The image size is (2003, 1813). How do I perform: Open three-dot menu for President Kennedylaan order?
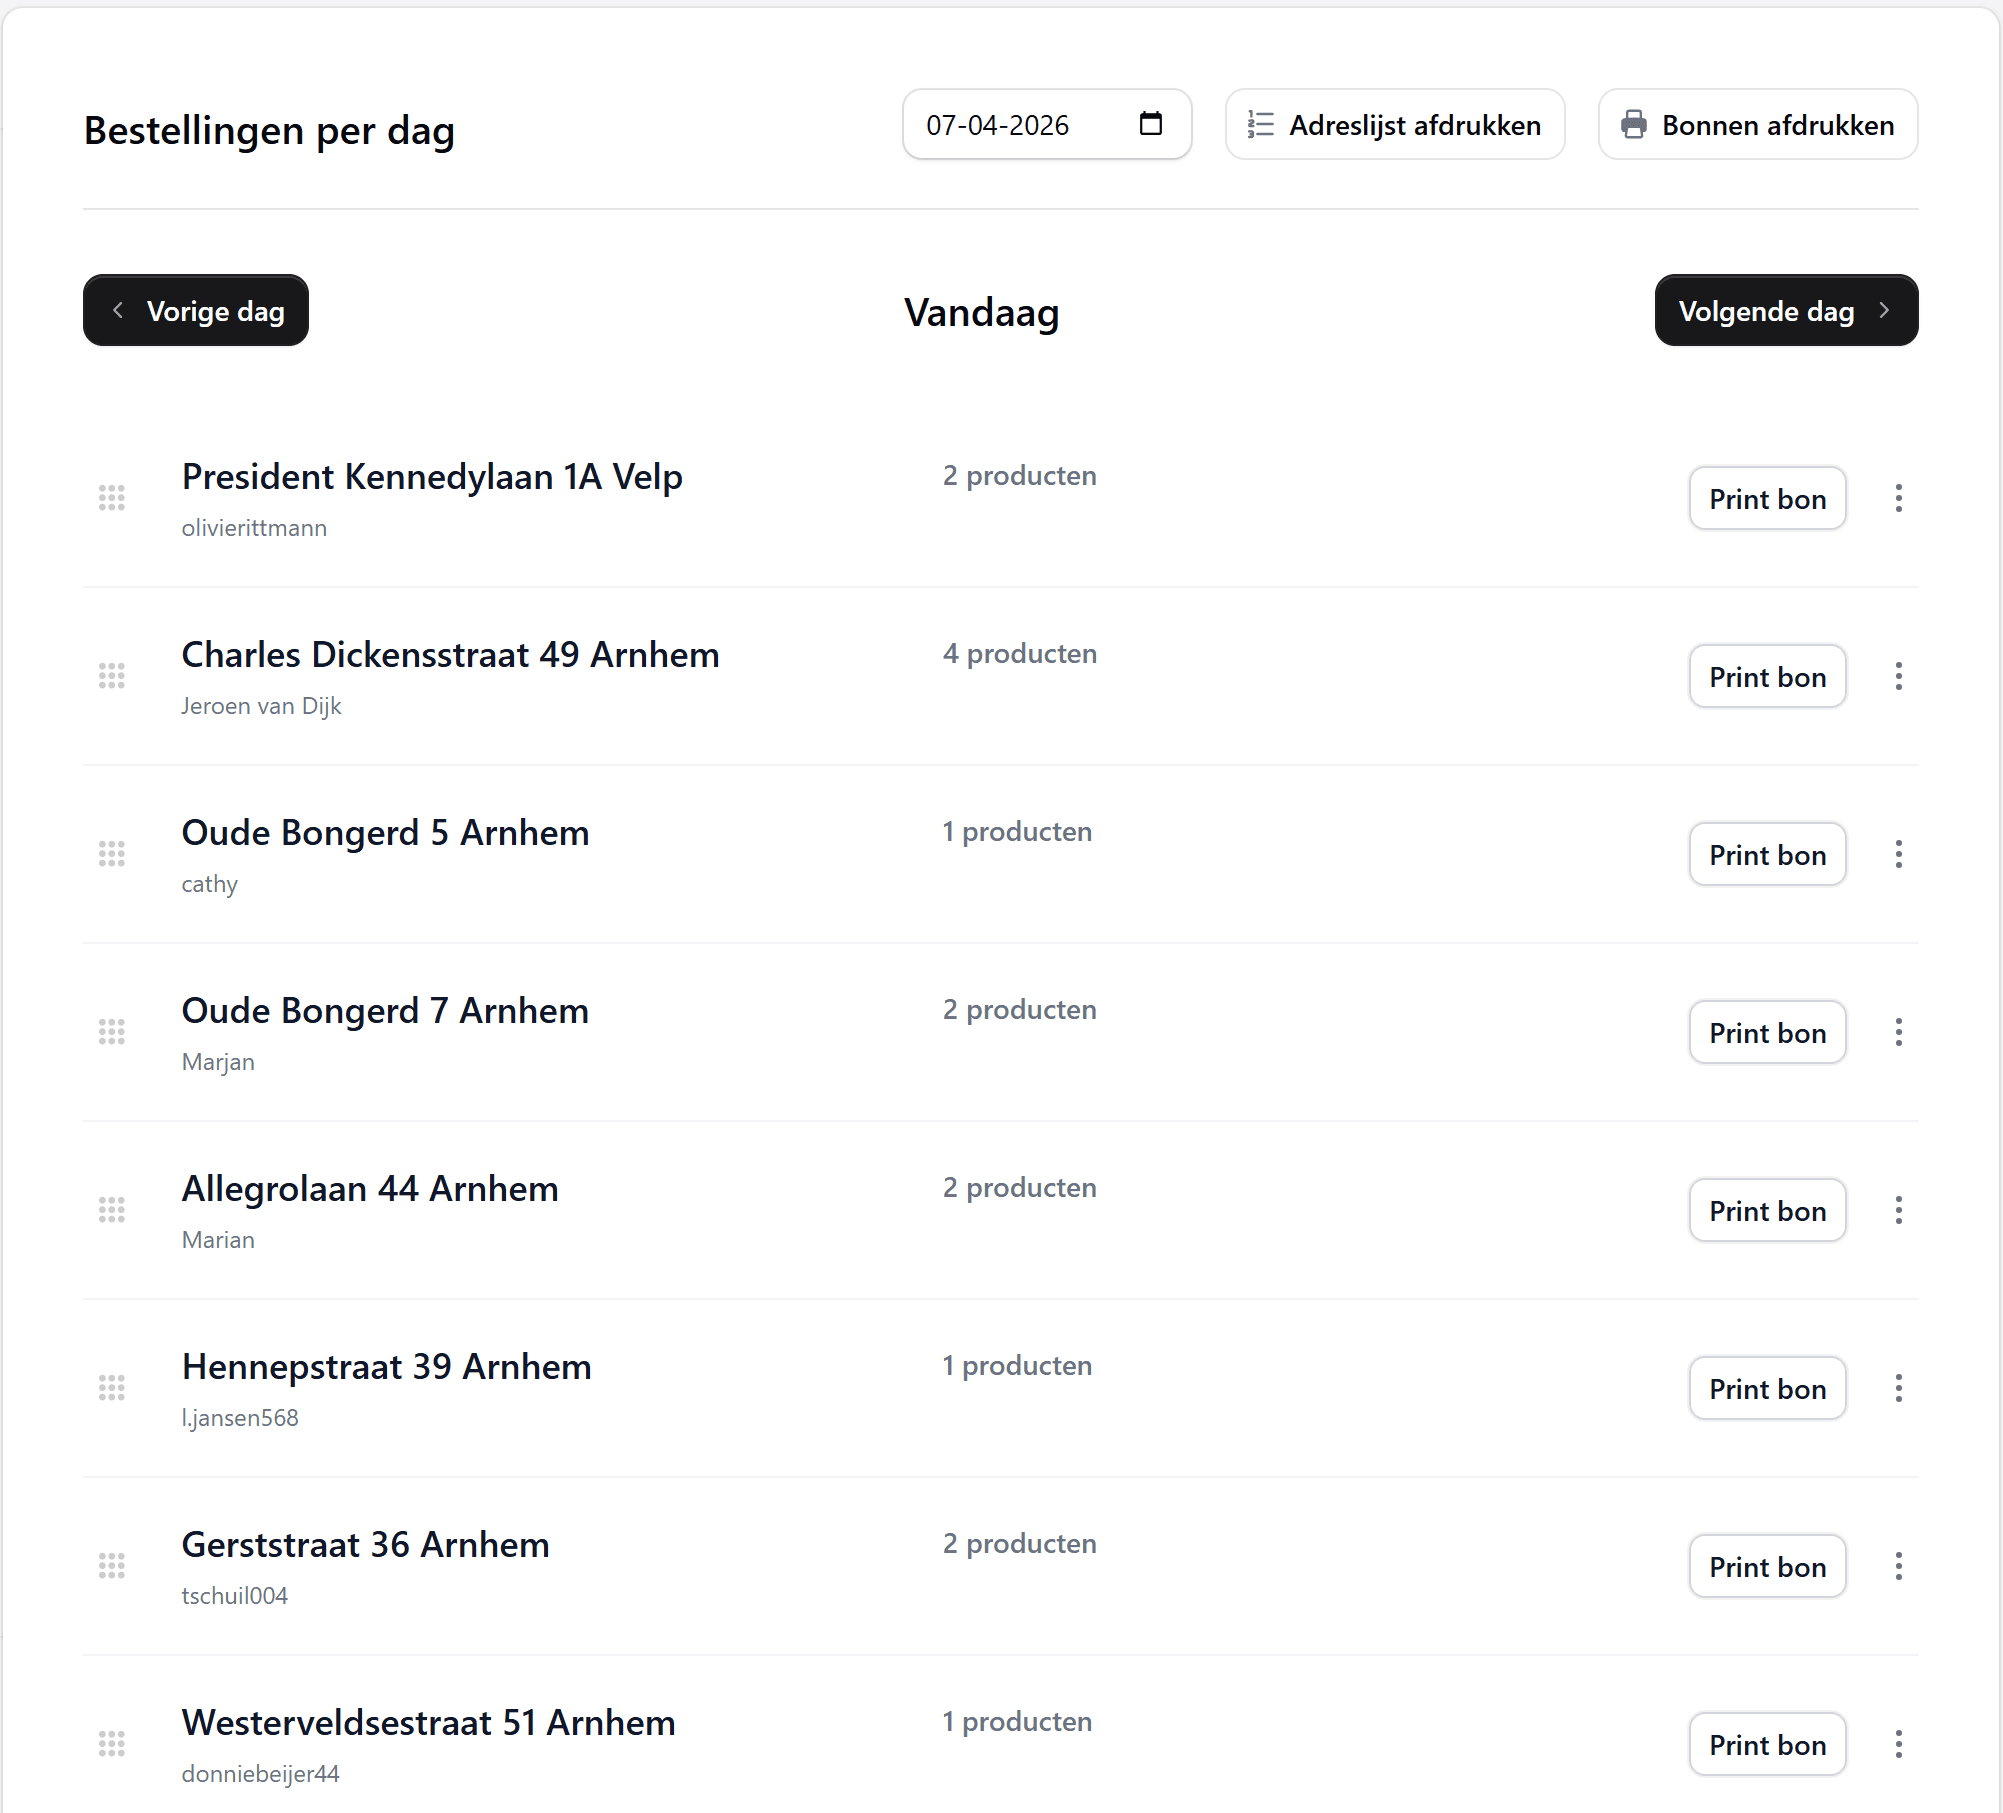1898,498
